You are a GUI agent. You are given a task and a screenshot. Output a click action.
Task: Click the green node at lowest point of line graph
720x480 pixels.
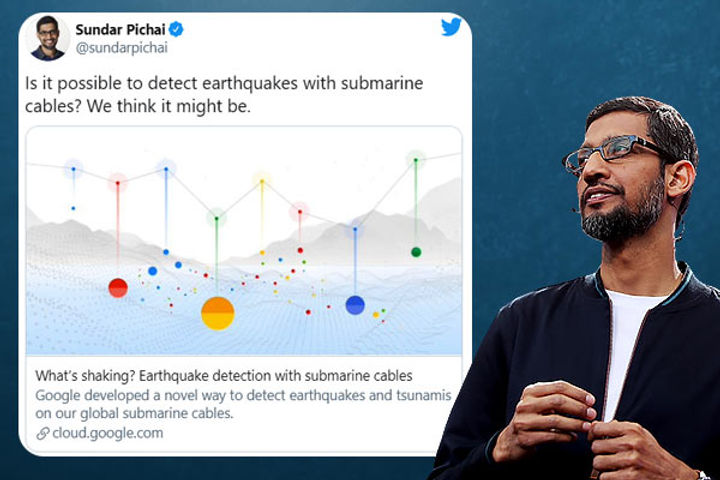click(216, 218)
